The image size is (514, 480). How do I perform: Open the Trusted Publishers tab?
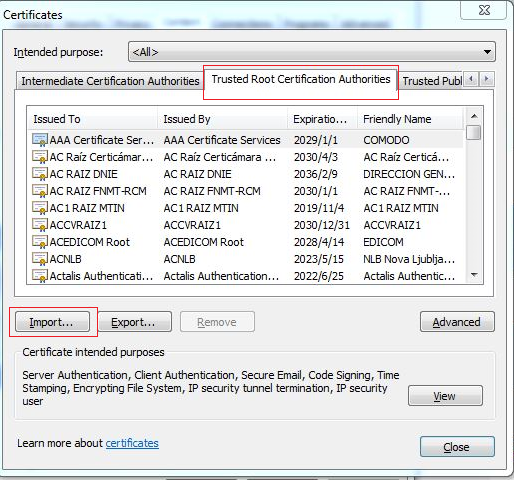(x=431, y=81)
